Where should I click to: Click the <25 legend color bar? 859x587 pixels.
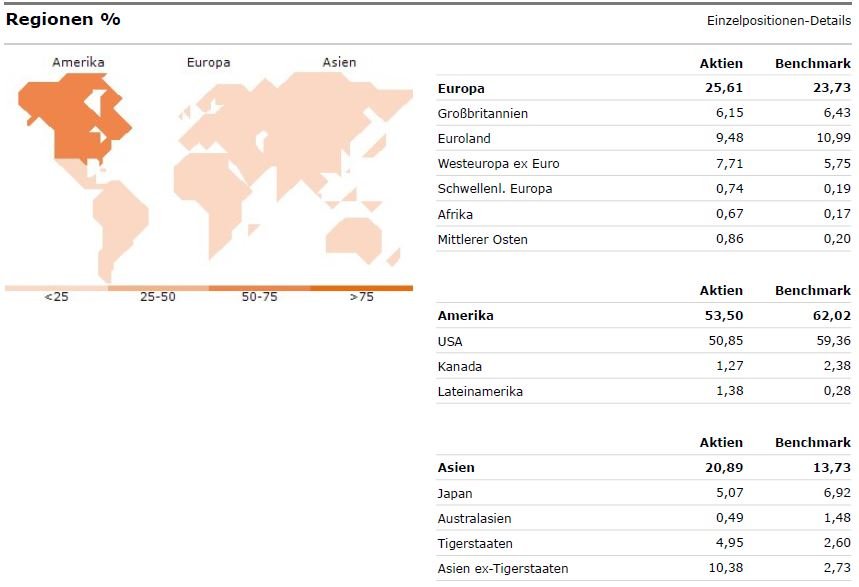tap(56, 288)
